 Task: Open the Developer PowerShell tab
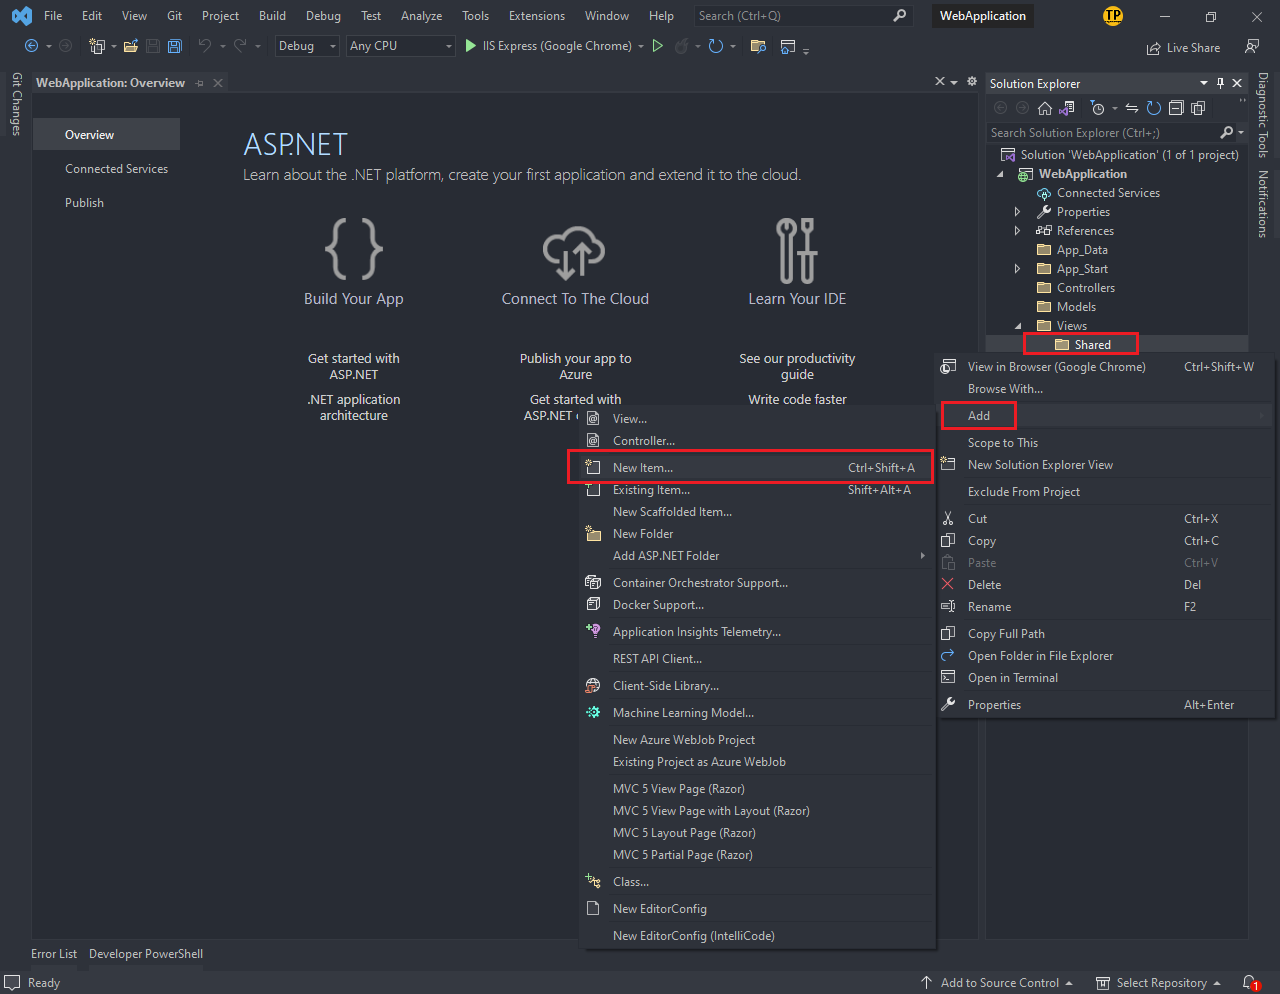(x=146, y=954)
